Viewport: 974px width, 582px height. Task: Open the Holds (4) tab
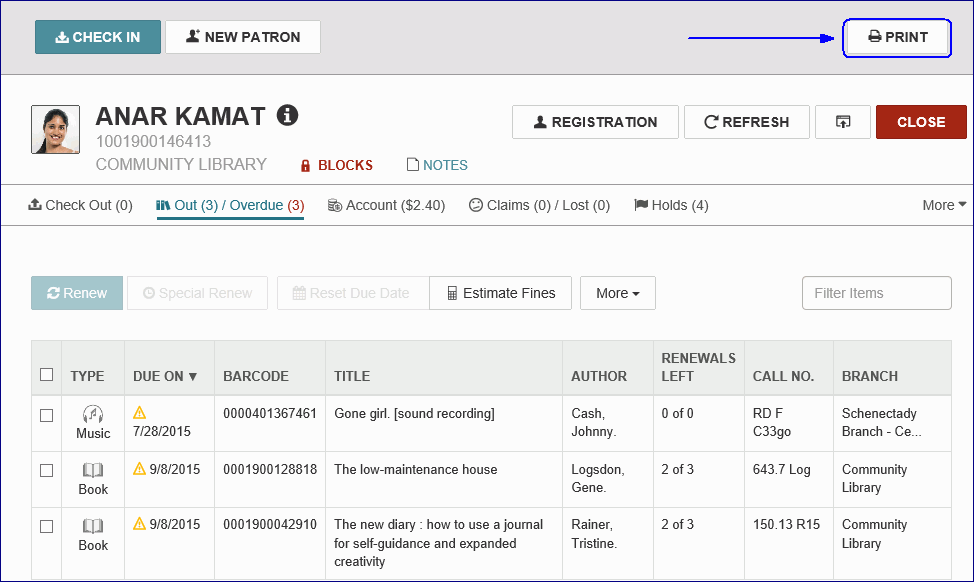[671, 205]
